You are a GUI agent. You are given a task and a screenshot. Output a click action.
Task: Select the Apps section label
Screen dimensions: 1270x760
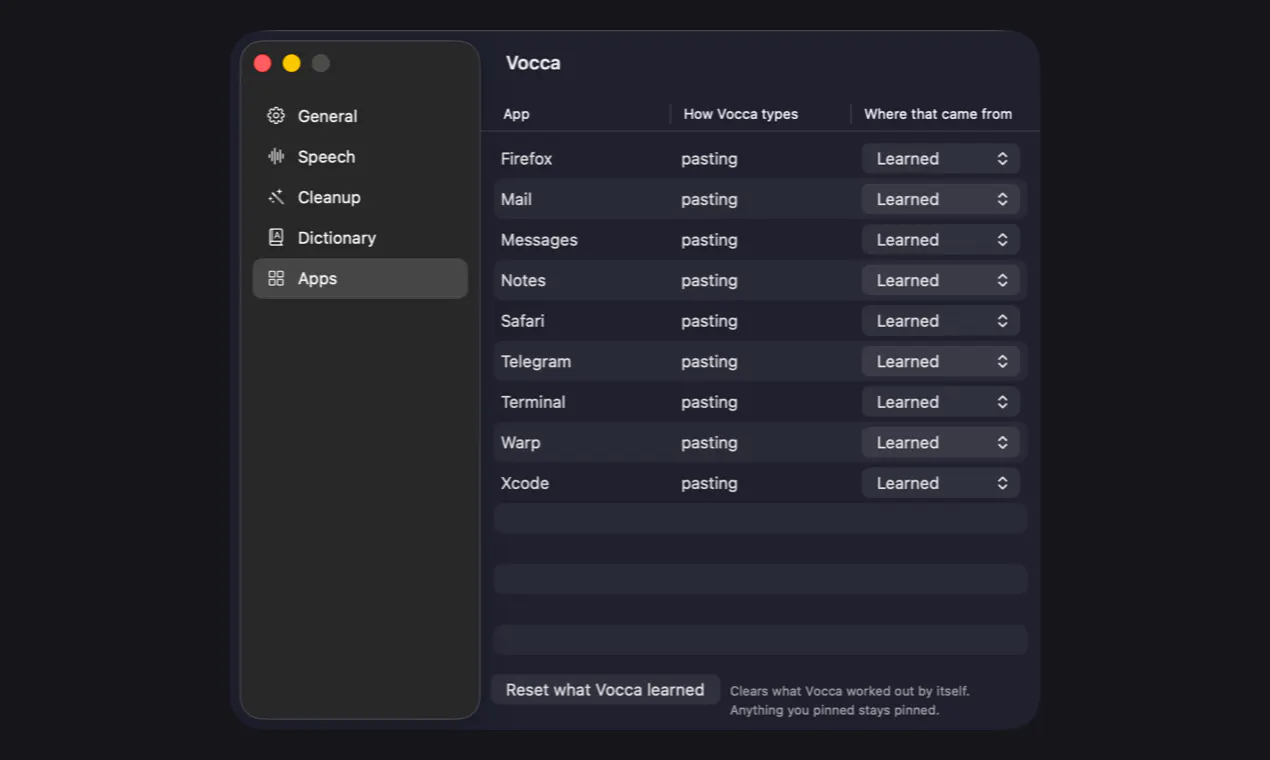317,279
